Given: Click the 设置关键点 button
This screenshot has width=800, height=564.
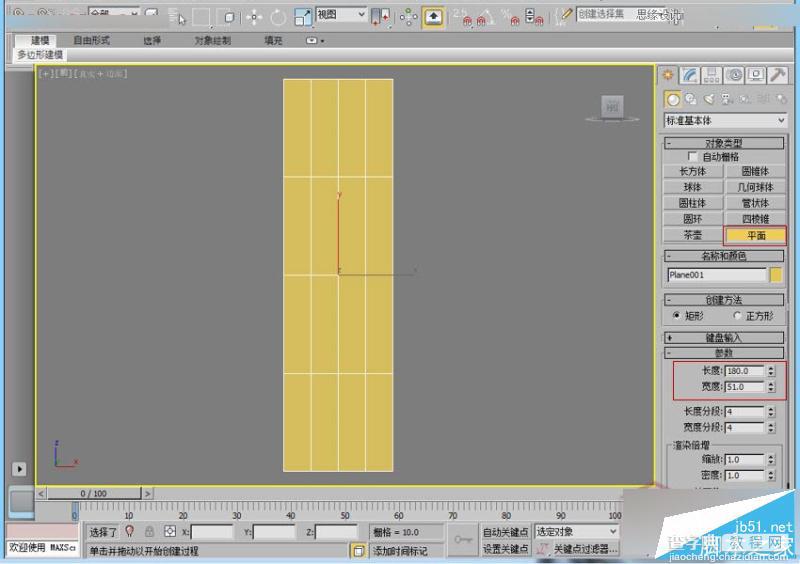Looking at the screenshot, I should pyautogui.click(x=505, y=549).
